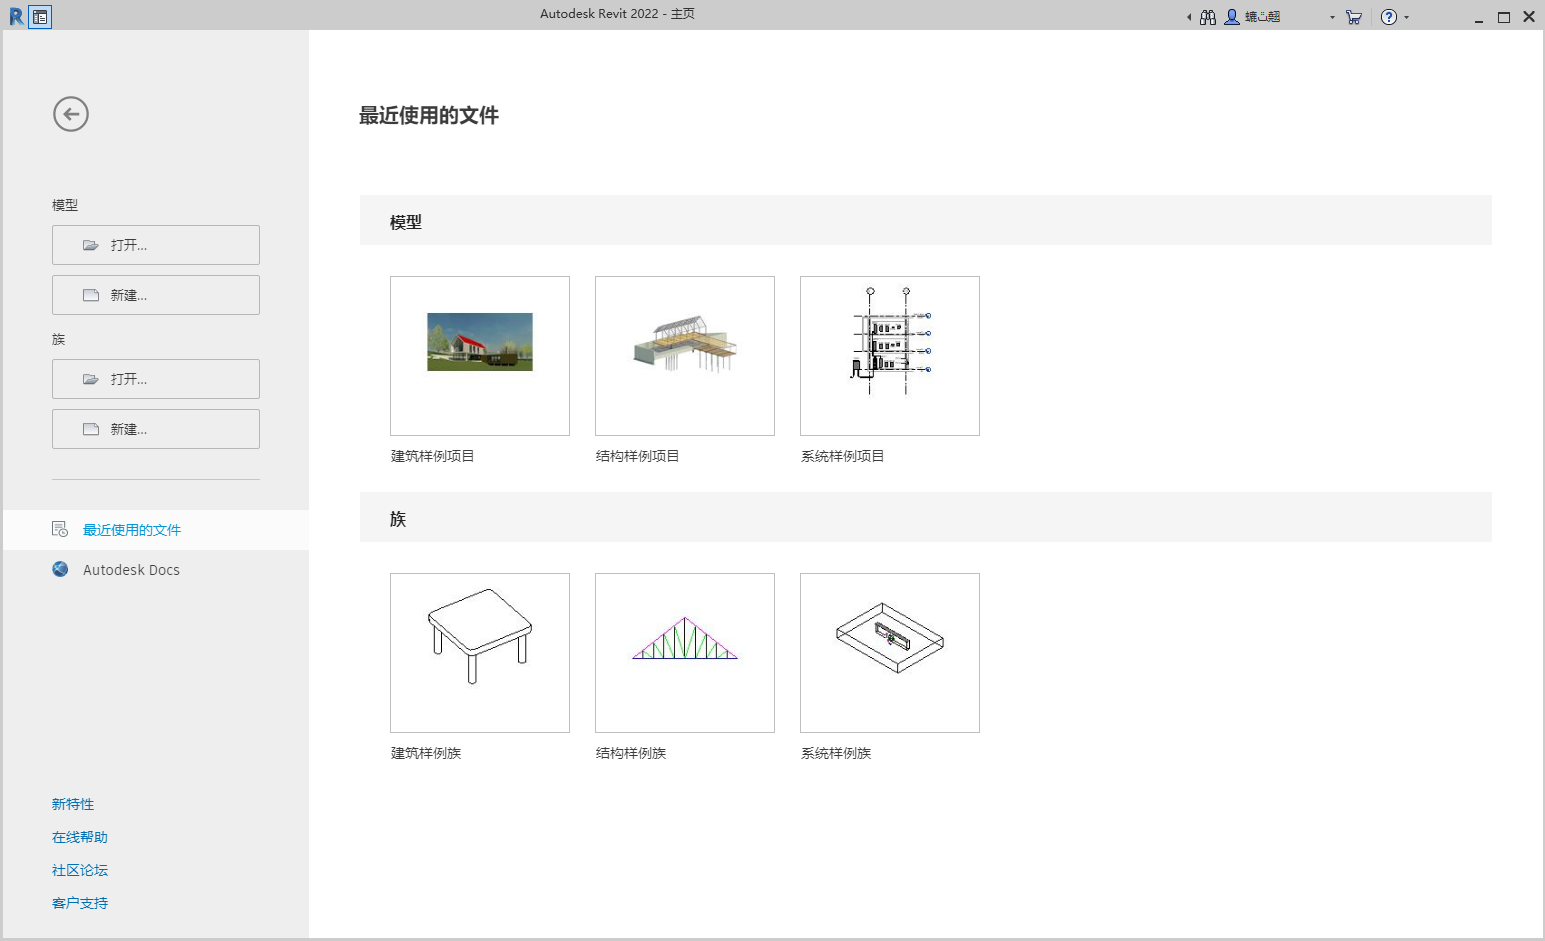
Task: Click the 模型 section header in main pane
Action: pos(926,221)
